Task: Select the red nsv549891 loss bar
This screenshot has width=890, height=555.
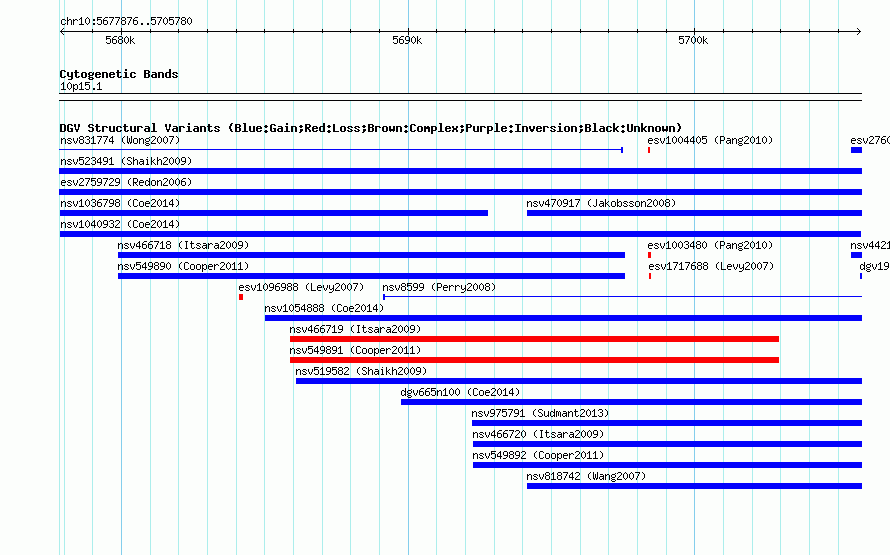Action: tap(534, 360)
